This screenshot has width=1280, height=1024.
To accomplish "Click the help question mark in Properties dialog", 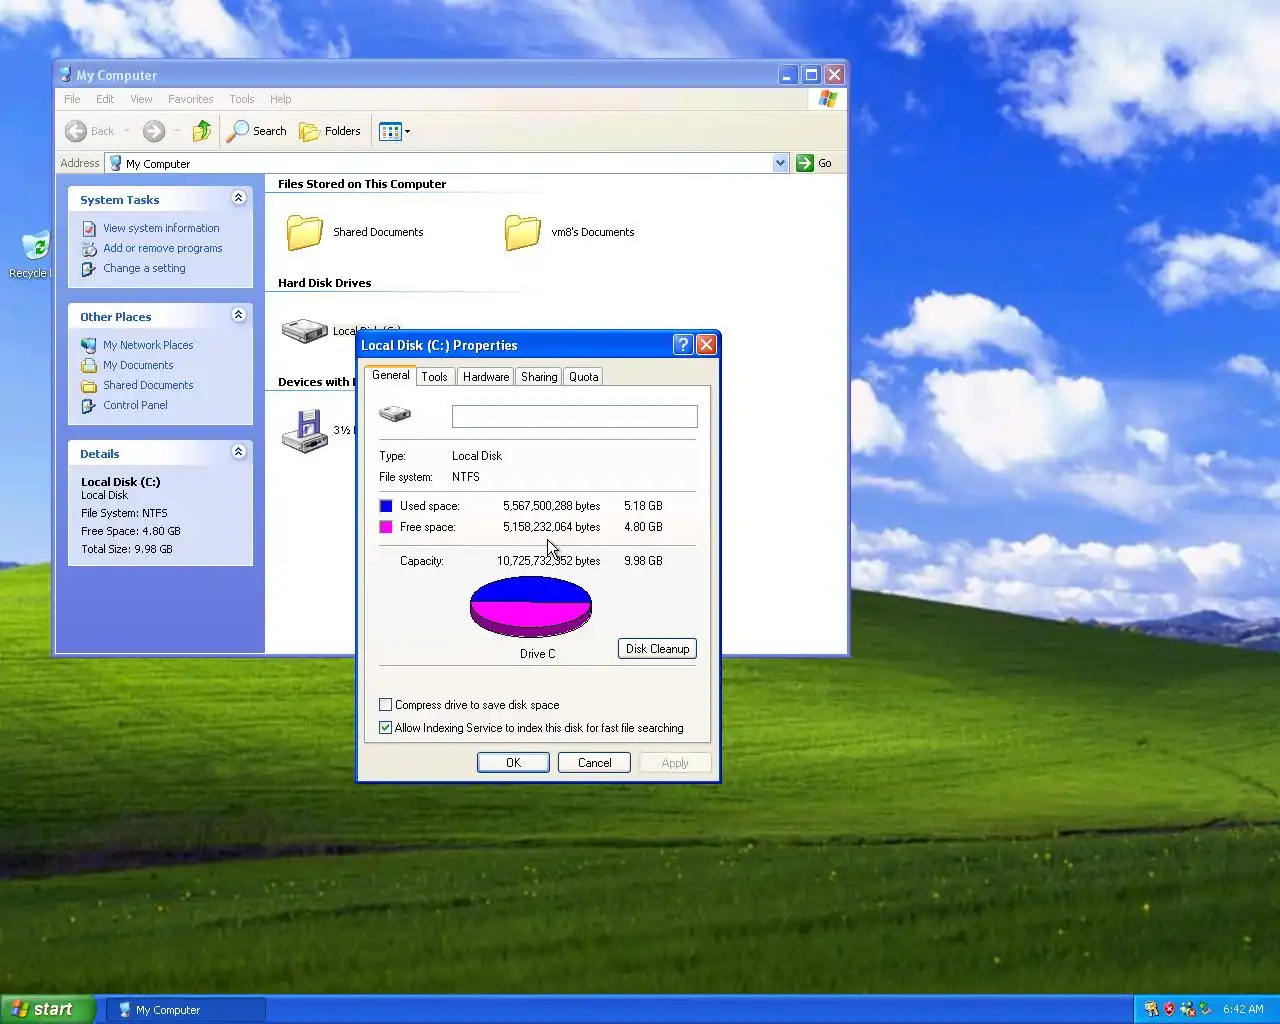I will [x=683, y=345].
